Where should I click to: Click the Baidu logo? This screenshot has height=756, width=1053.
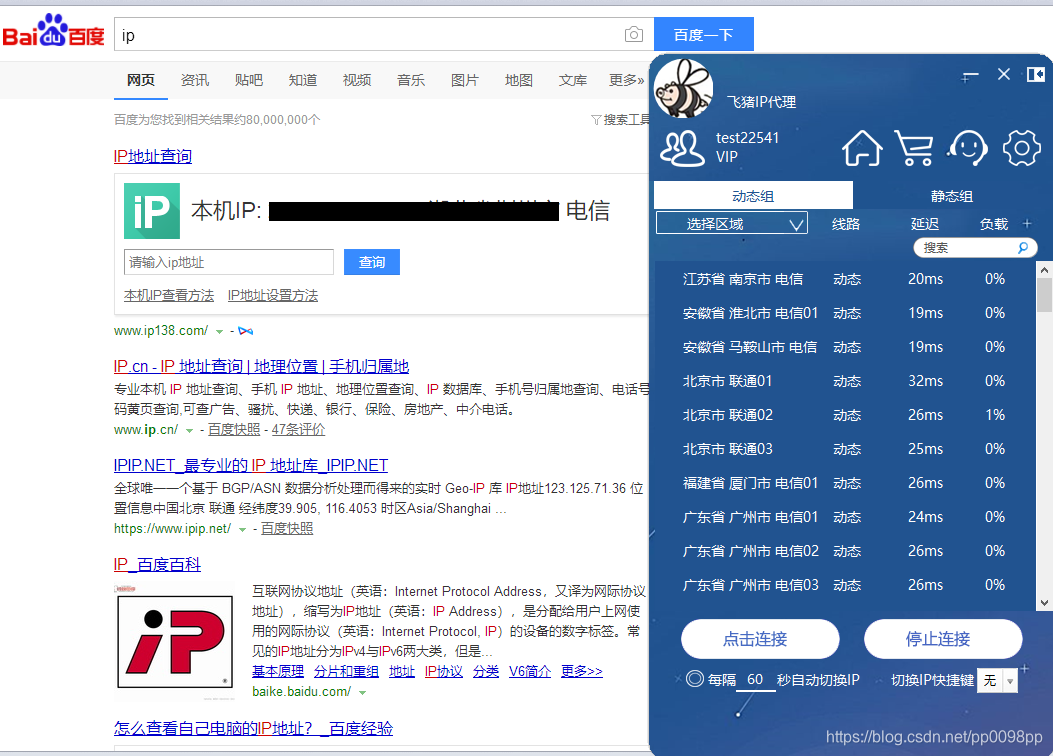click(54, 32)
